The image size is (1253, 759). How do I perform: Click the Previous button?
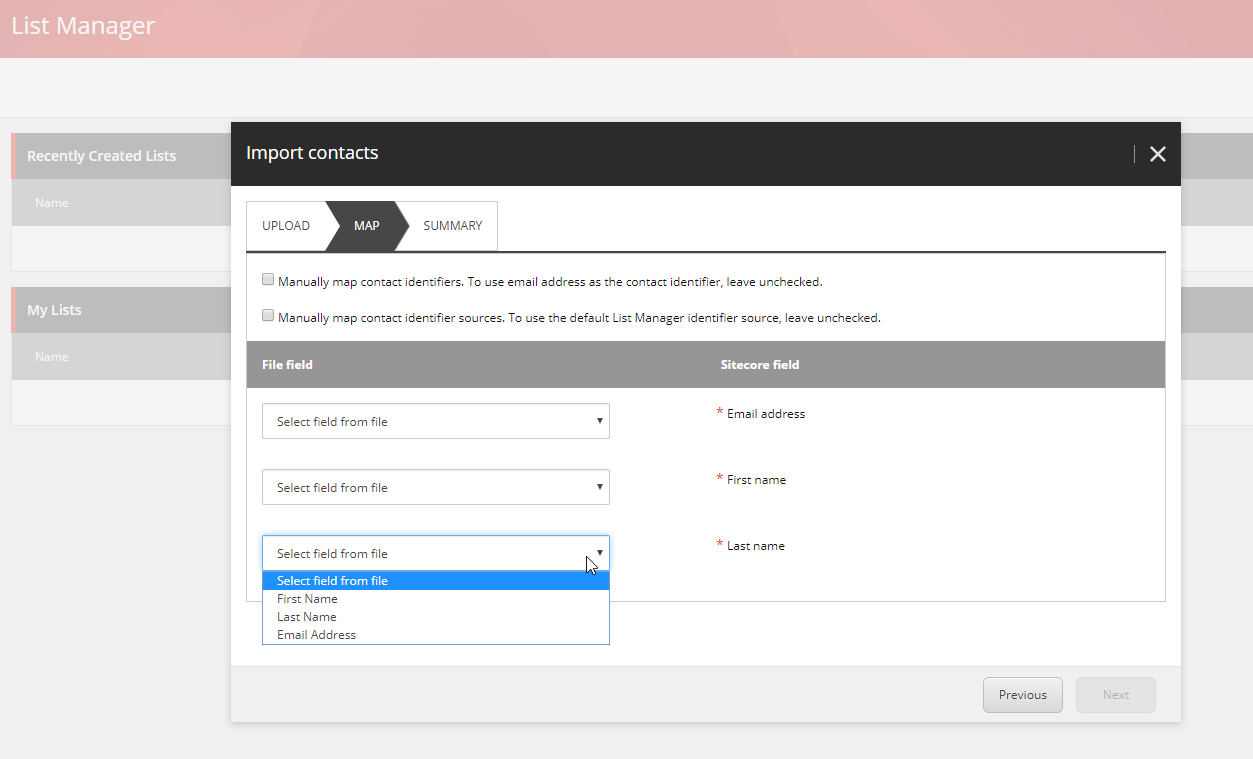(x=1023, y=695)
